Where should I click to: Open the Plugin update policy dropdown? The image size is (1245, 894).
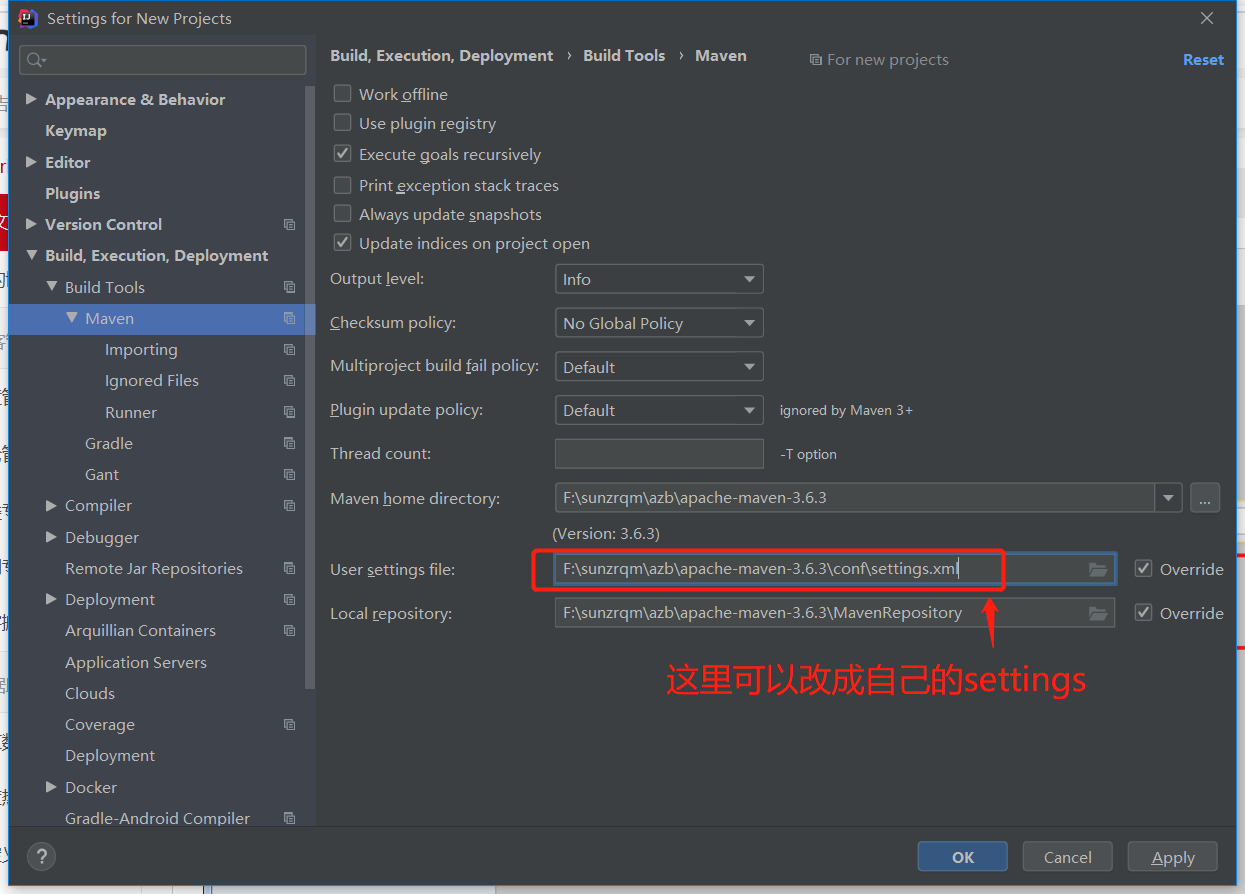(x=659, y=410)
